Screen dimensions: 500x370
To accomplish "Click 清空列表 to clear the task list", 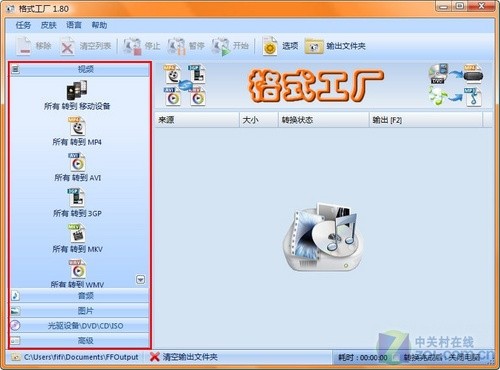I will [x=86, y=46].
